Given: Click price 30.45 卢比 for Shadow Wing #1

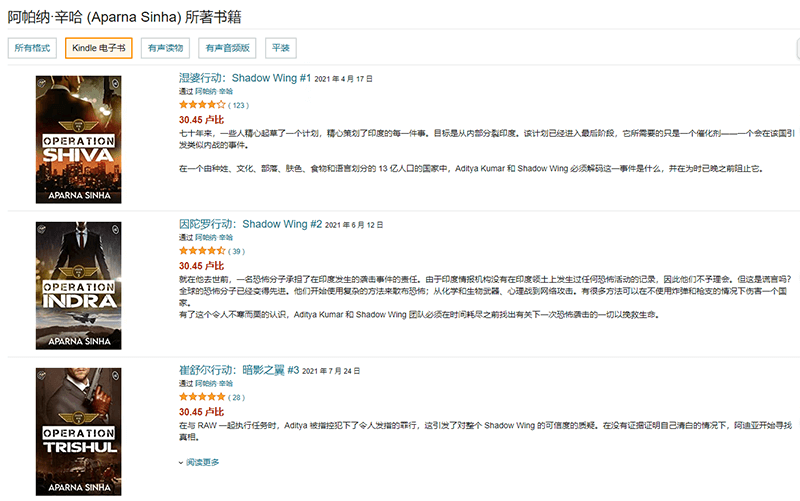Looking at the screenshot, I should [201, 120].
